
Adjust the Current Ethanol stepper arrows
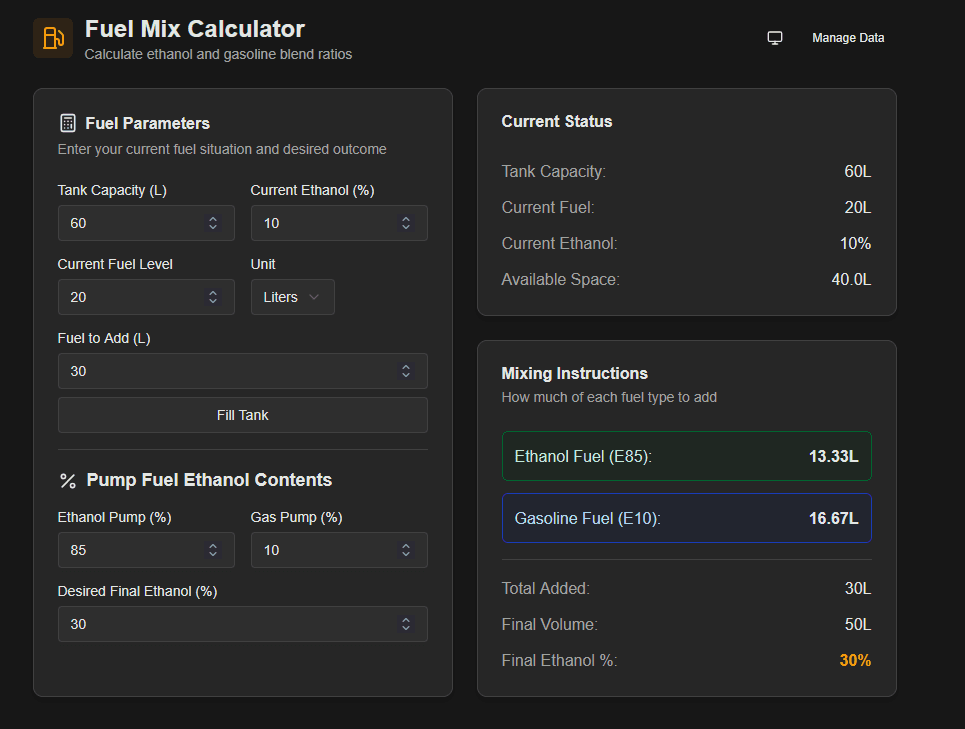click(x=406, y=223)
